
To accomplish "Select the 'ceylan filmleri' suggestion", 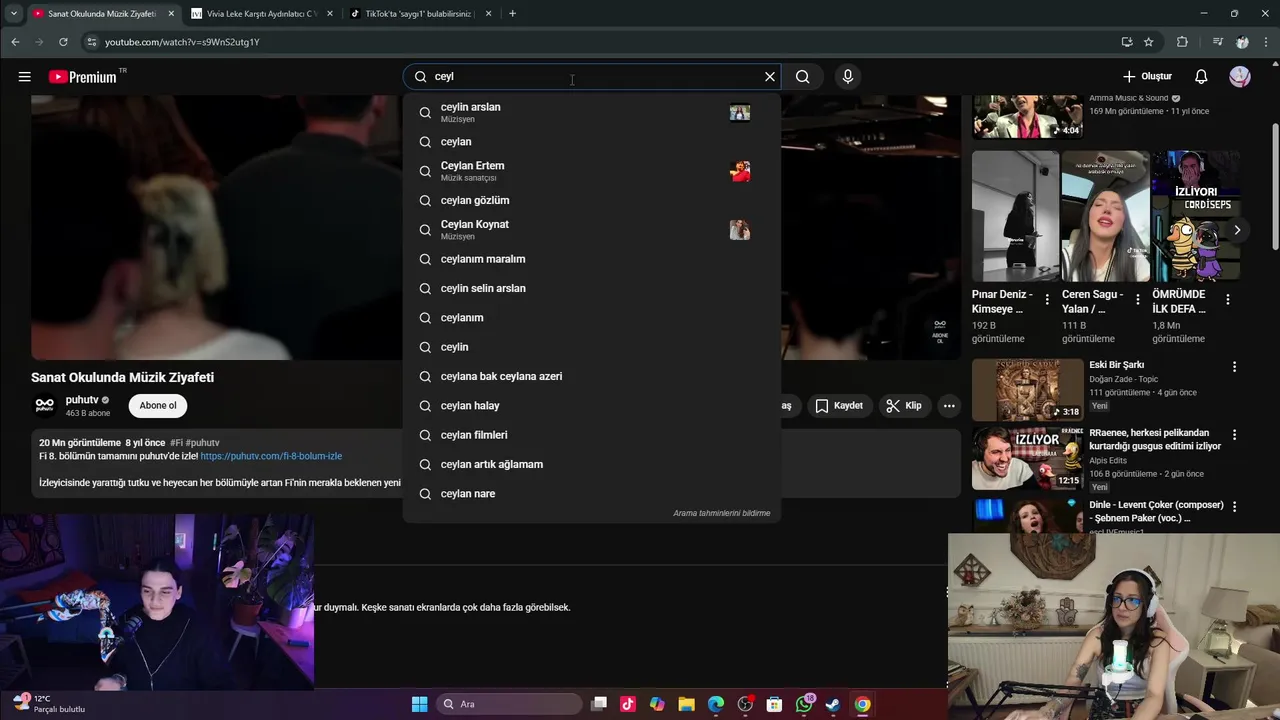I will [x=592, y=435].
